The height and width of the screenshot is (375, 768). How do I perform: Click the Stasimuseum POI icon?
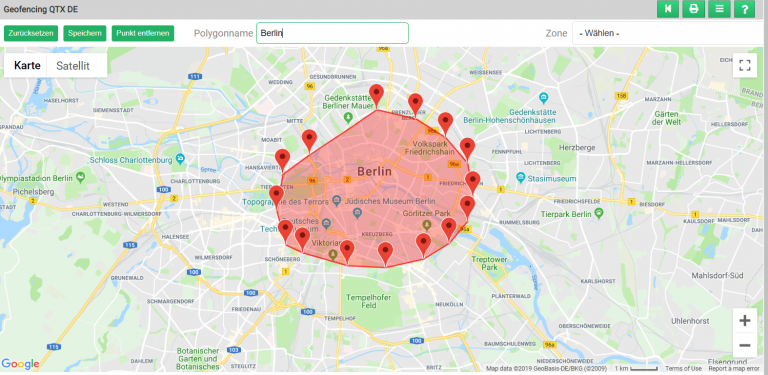click(521, 177)
